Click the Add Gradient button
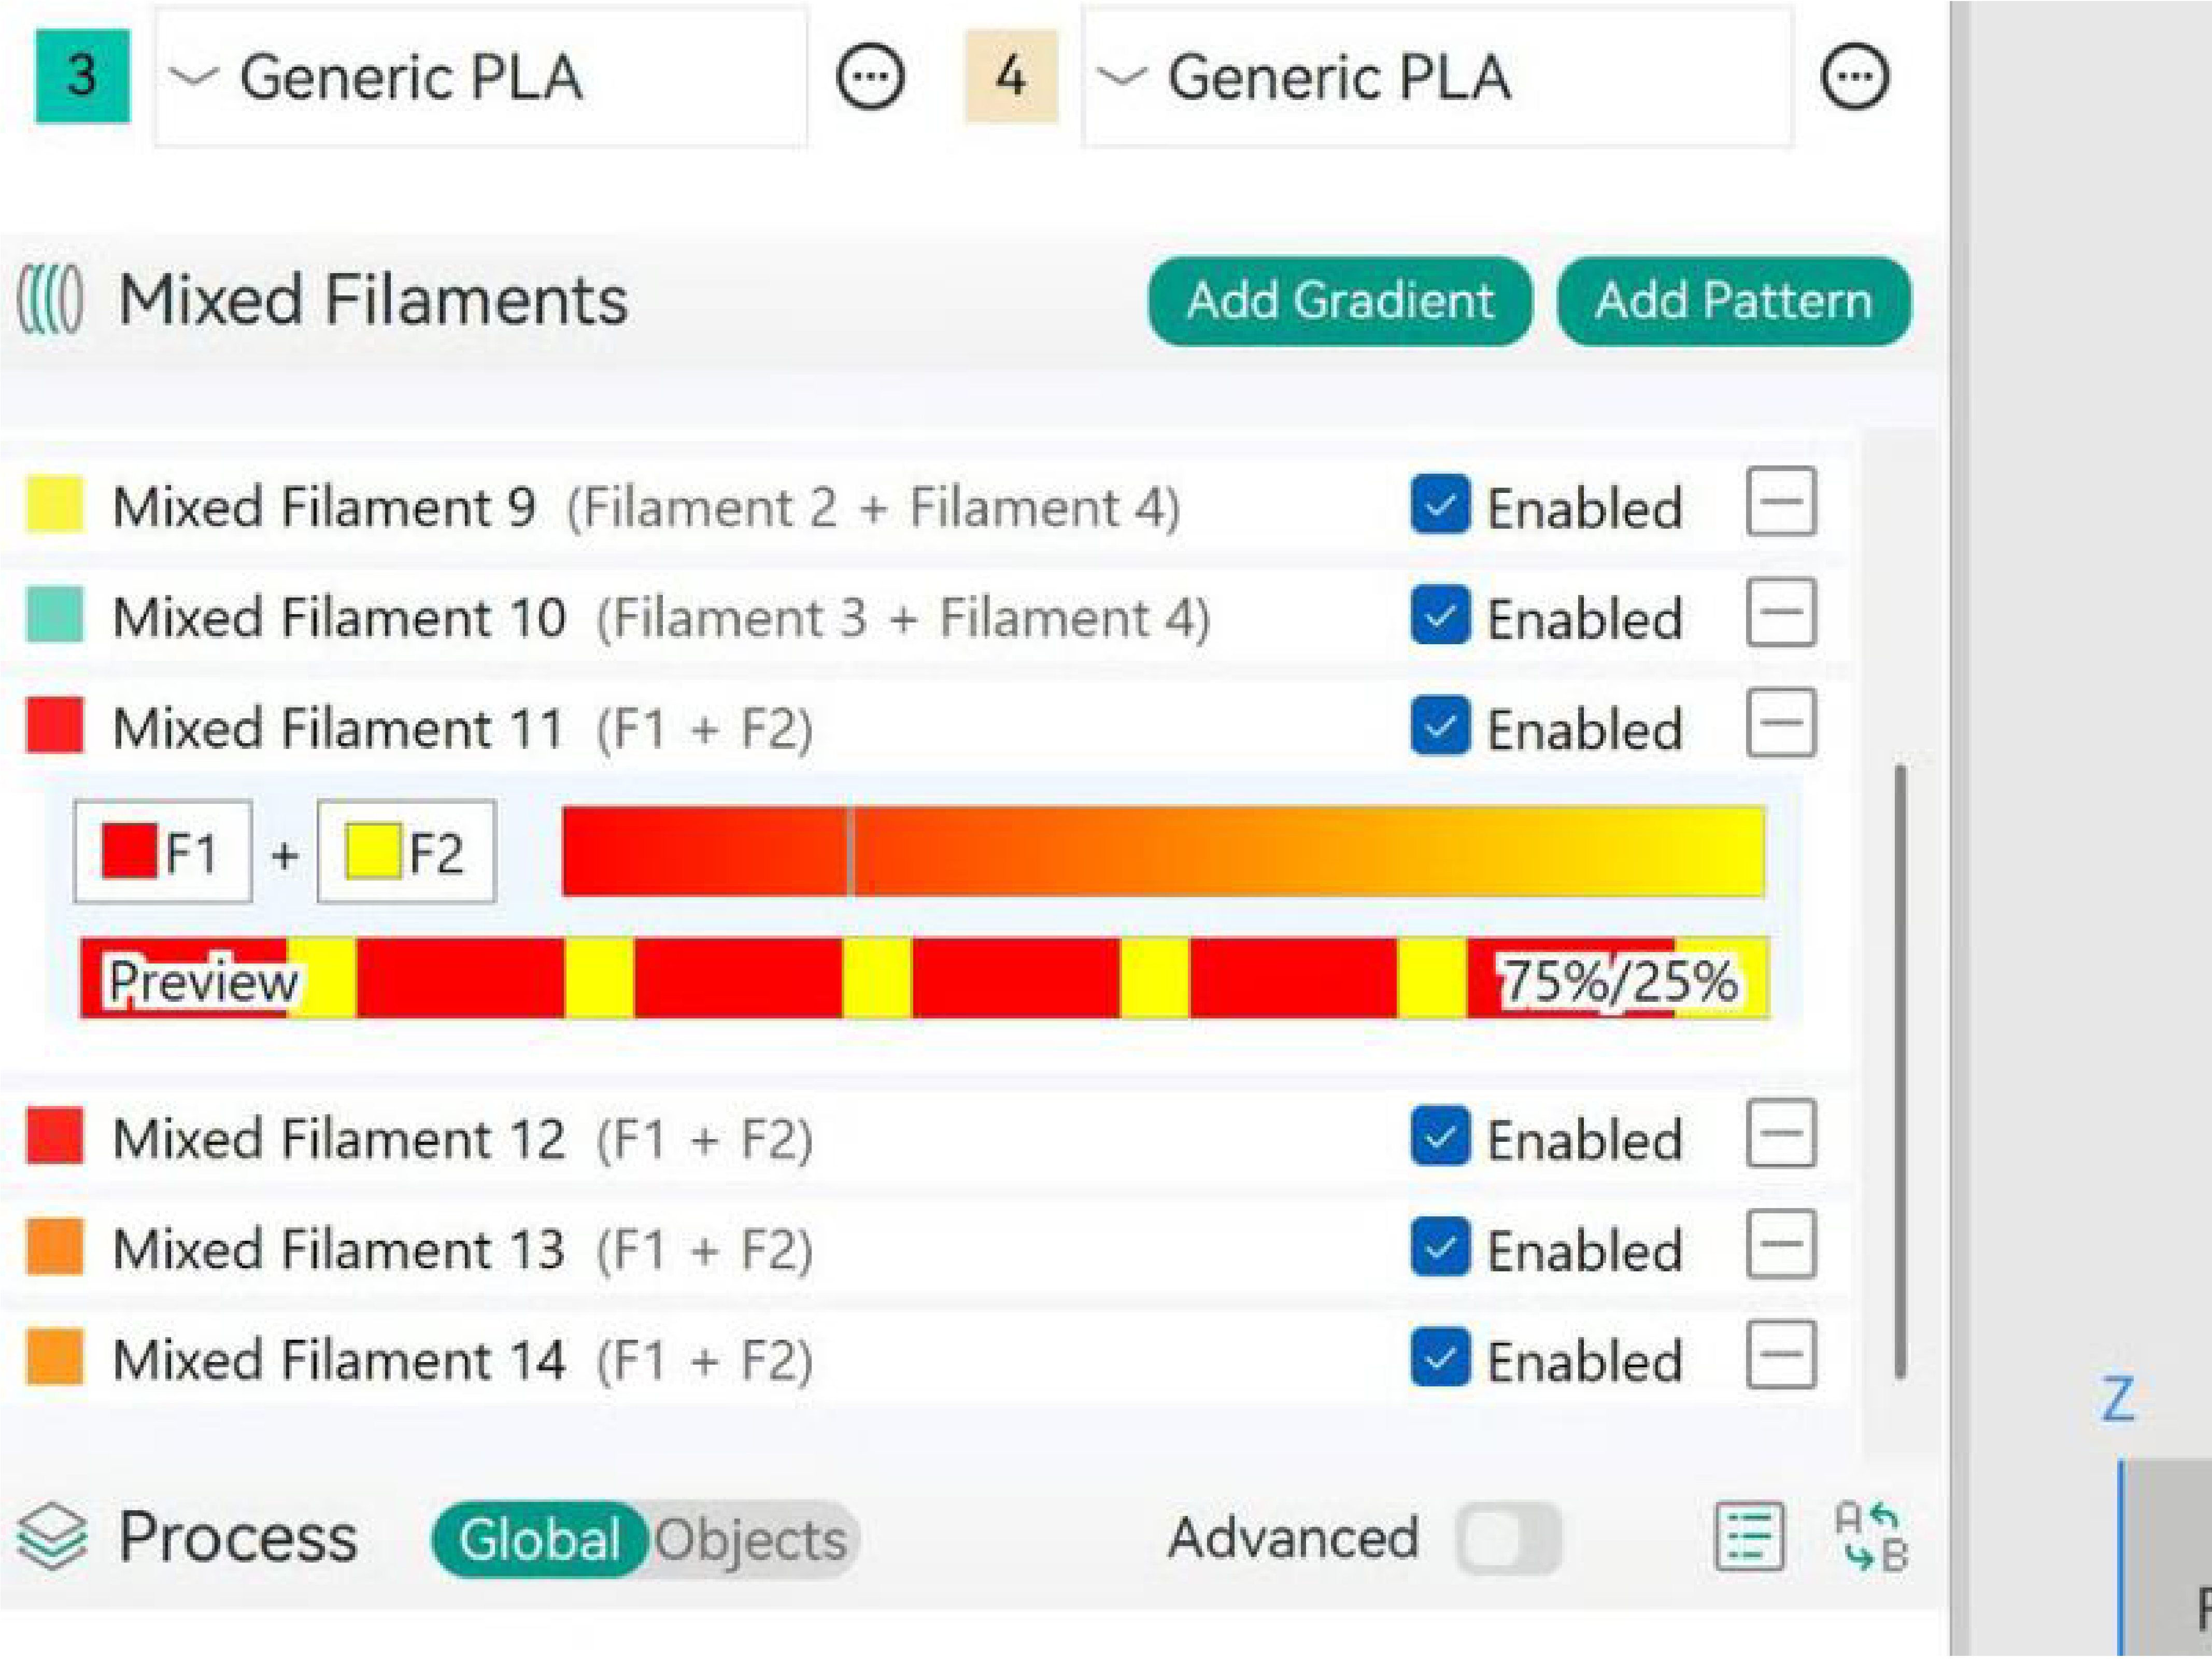This screenshot has height=1659, width=2212. coord(1339,301)
